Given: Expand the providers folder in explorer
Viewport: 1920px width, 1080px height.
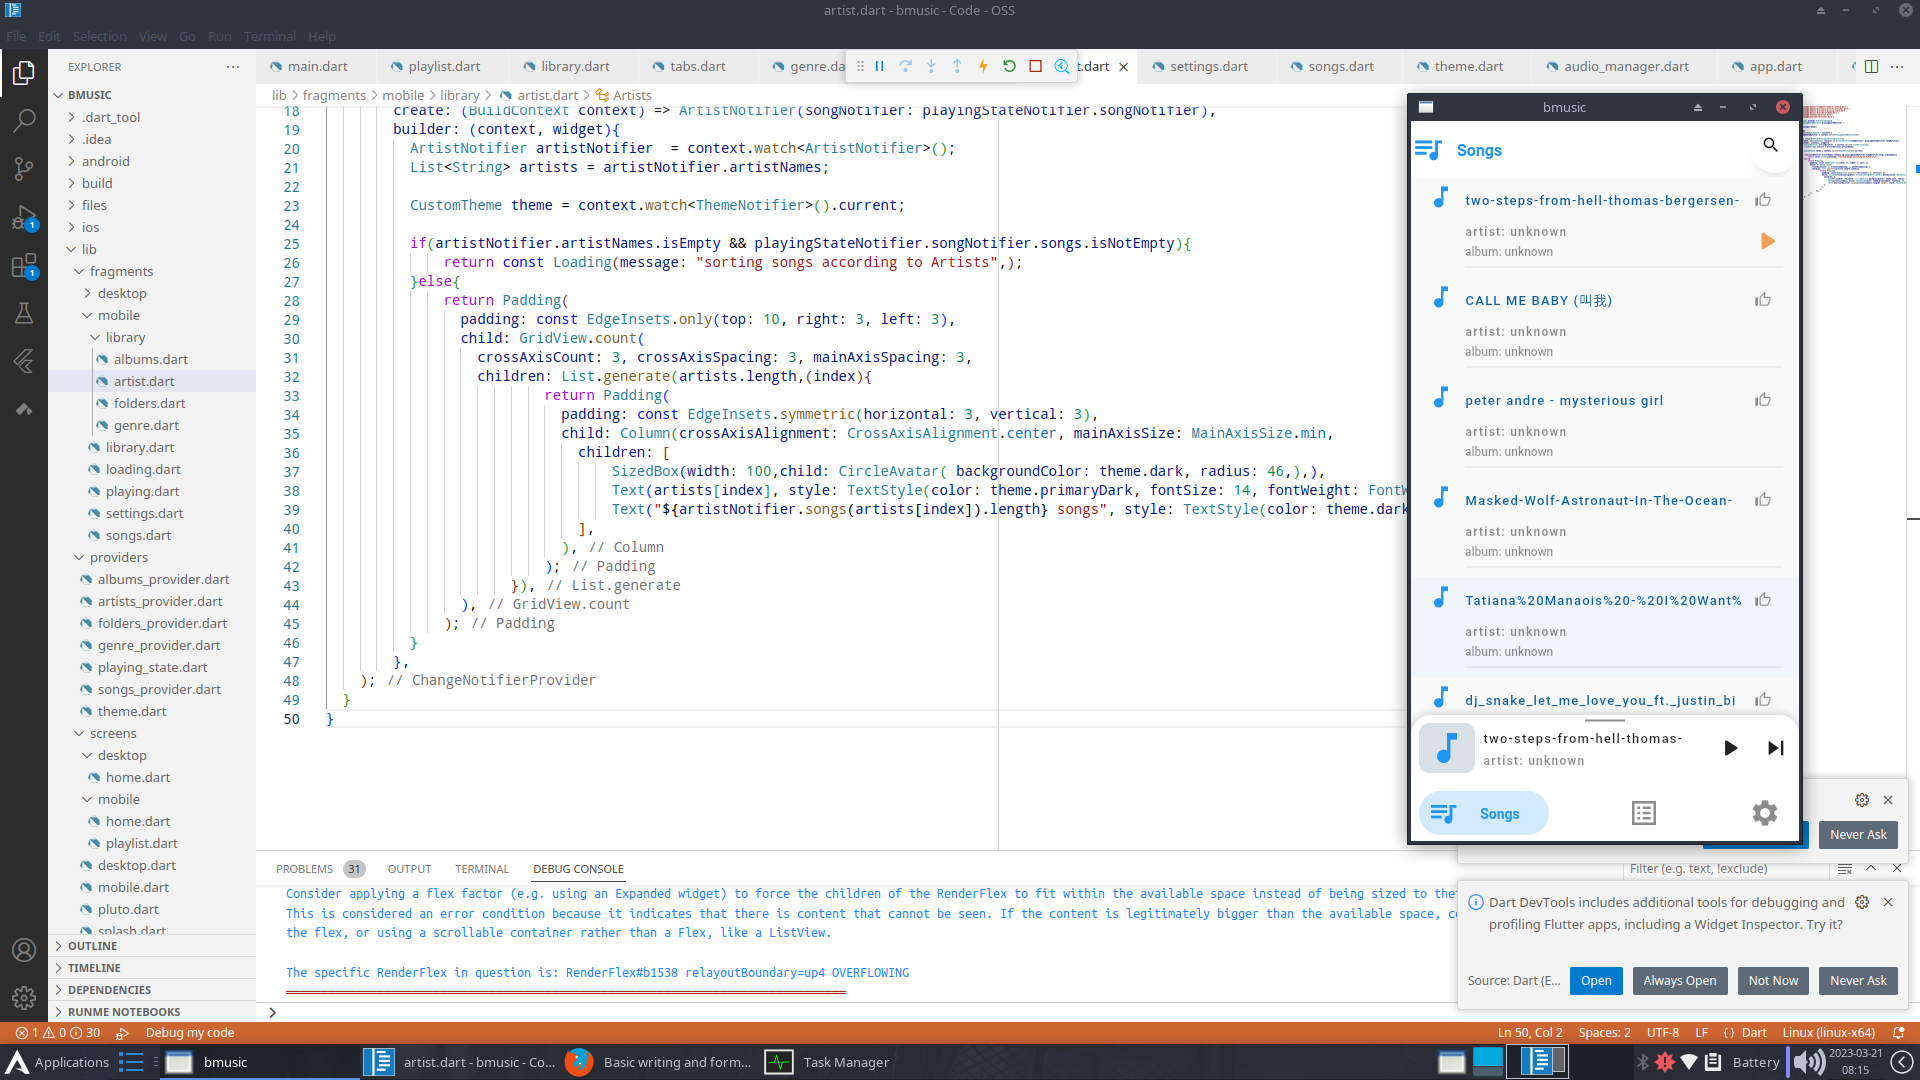Looking at the screenshot, I should 118,557.
